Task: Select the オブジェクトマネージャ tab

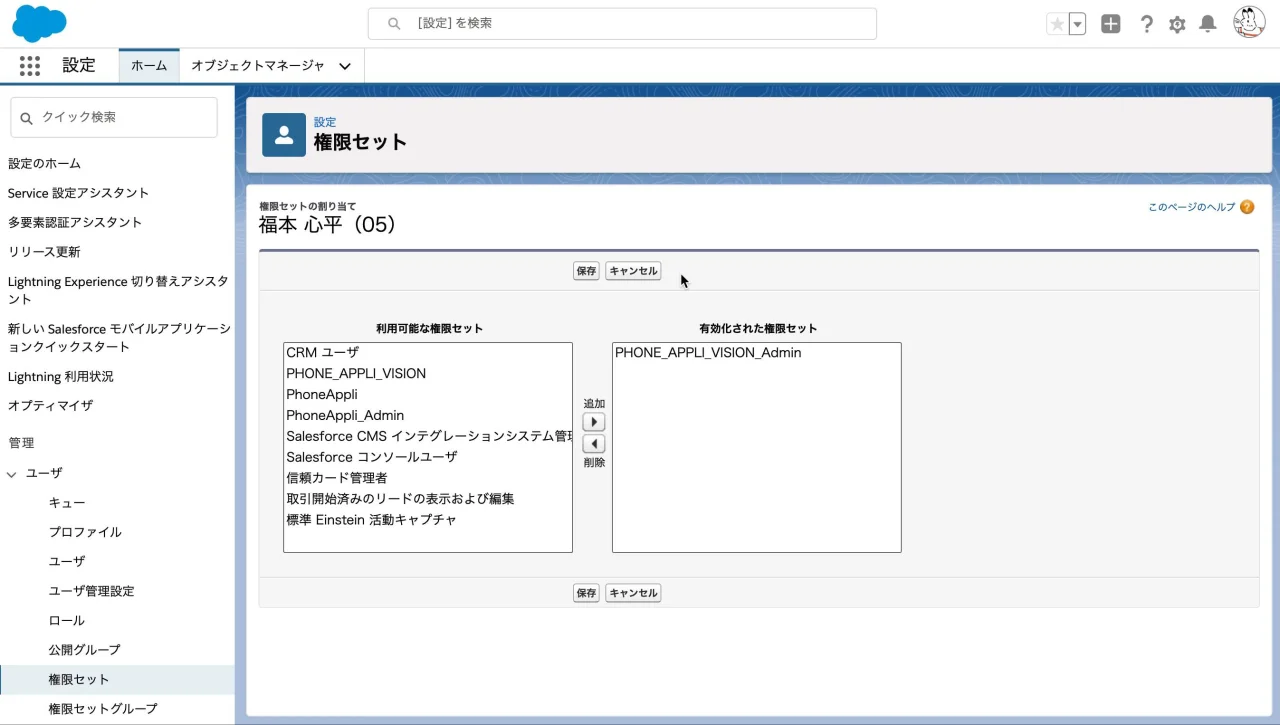Action: [258, 66]
